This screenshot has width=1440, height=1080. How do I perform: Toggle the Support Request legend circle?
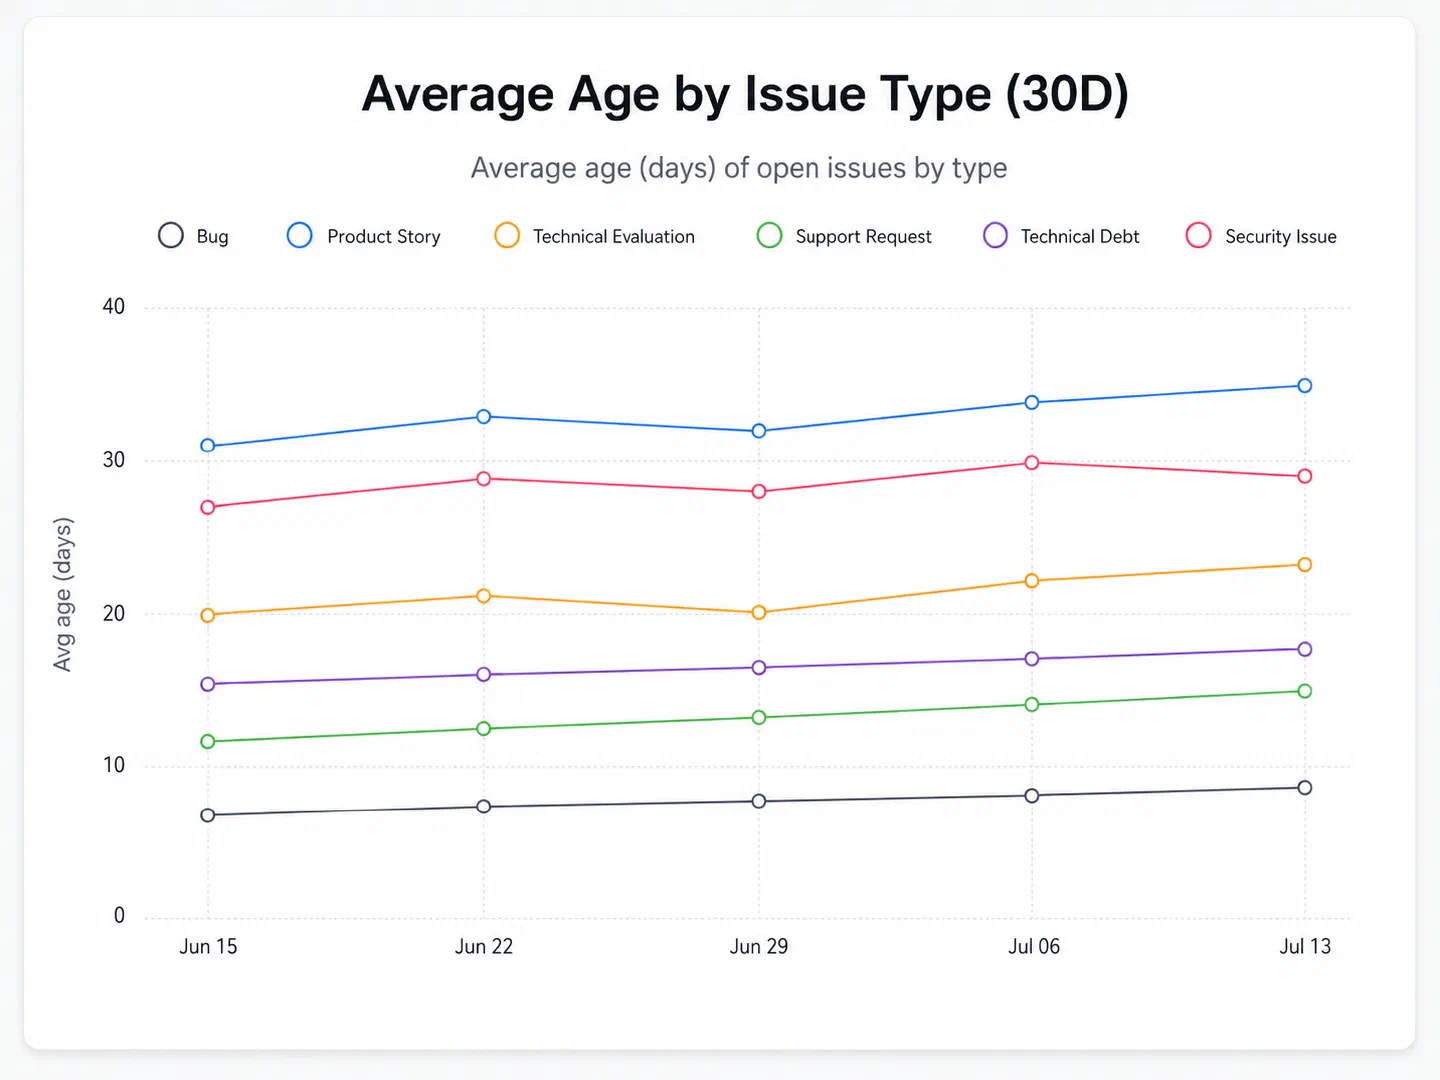(769, 235)
